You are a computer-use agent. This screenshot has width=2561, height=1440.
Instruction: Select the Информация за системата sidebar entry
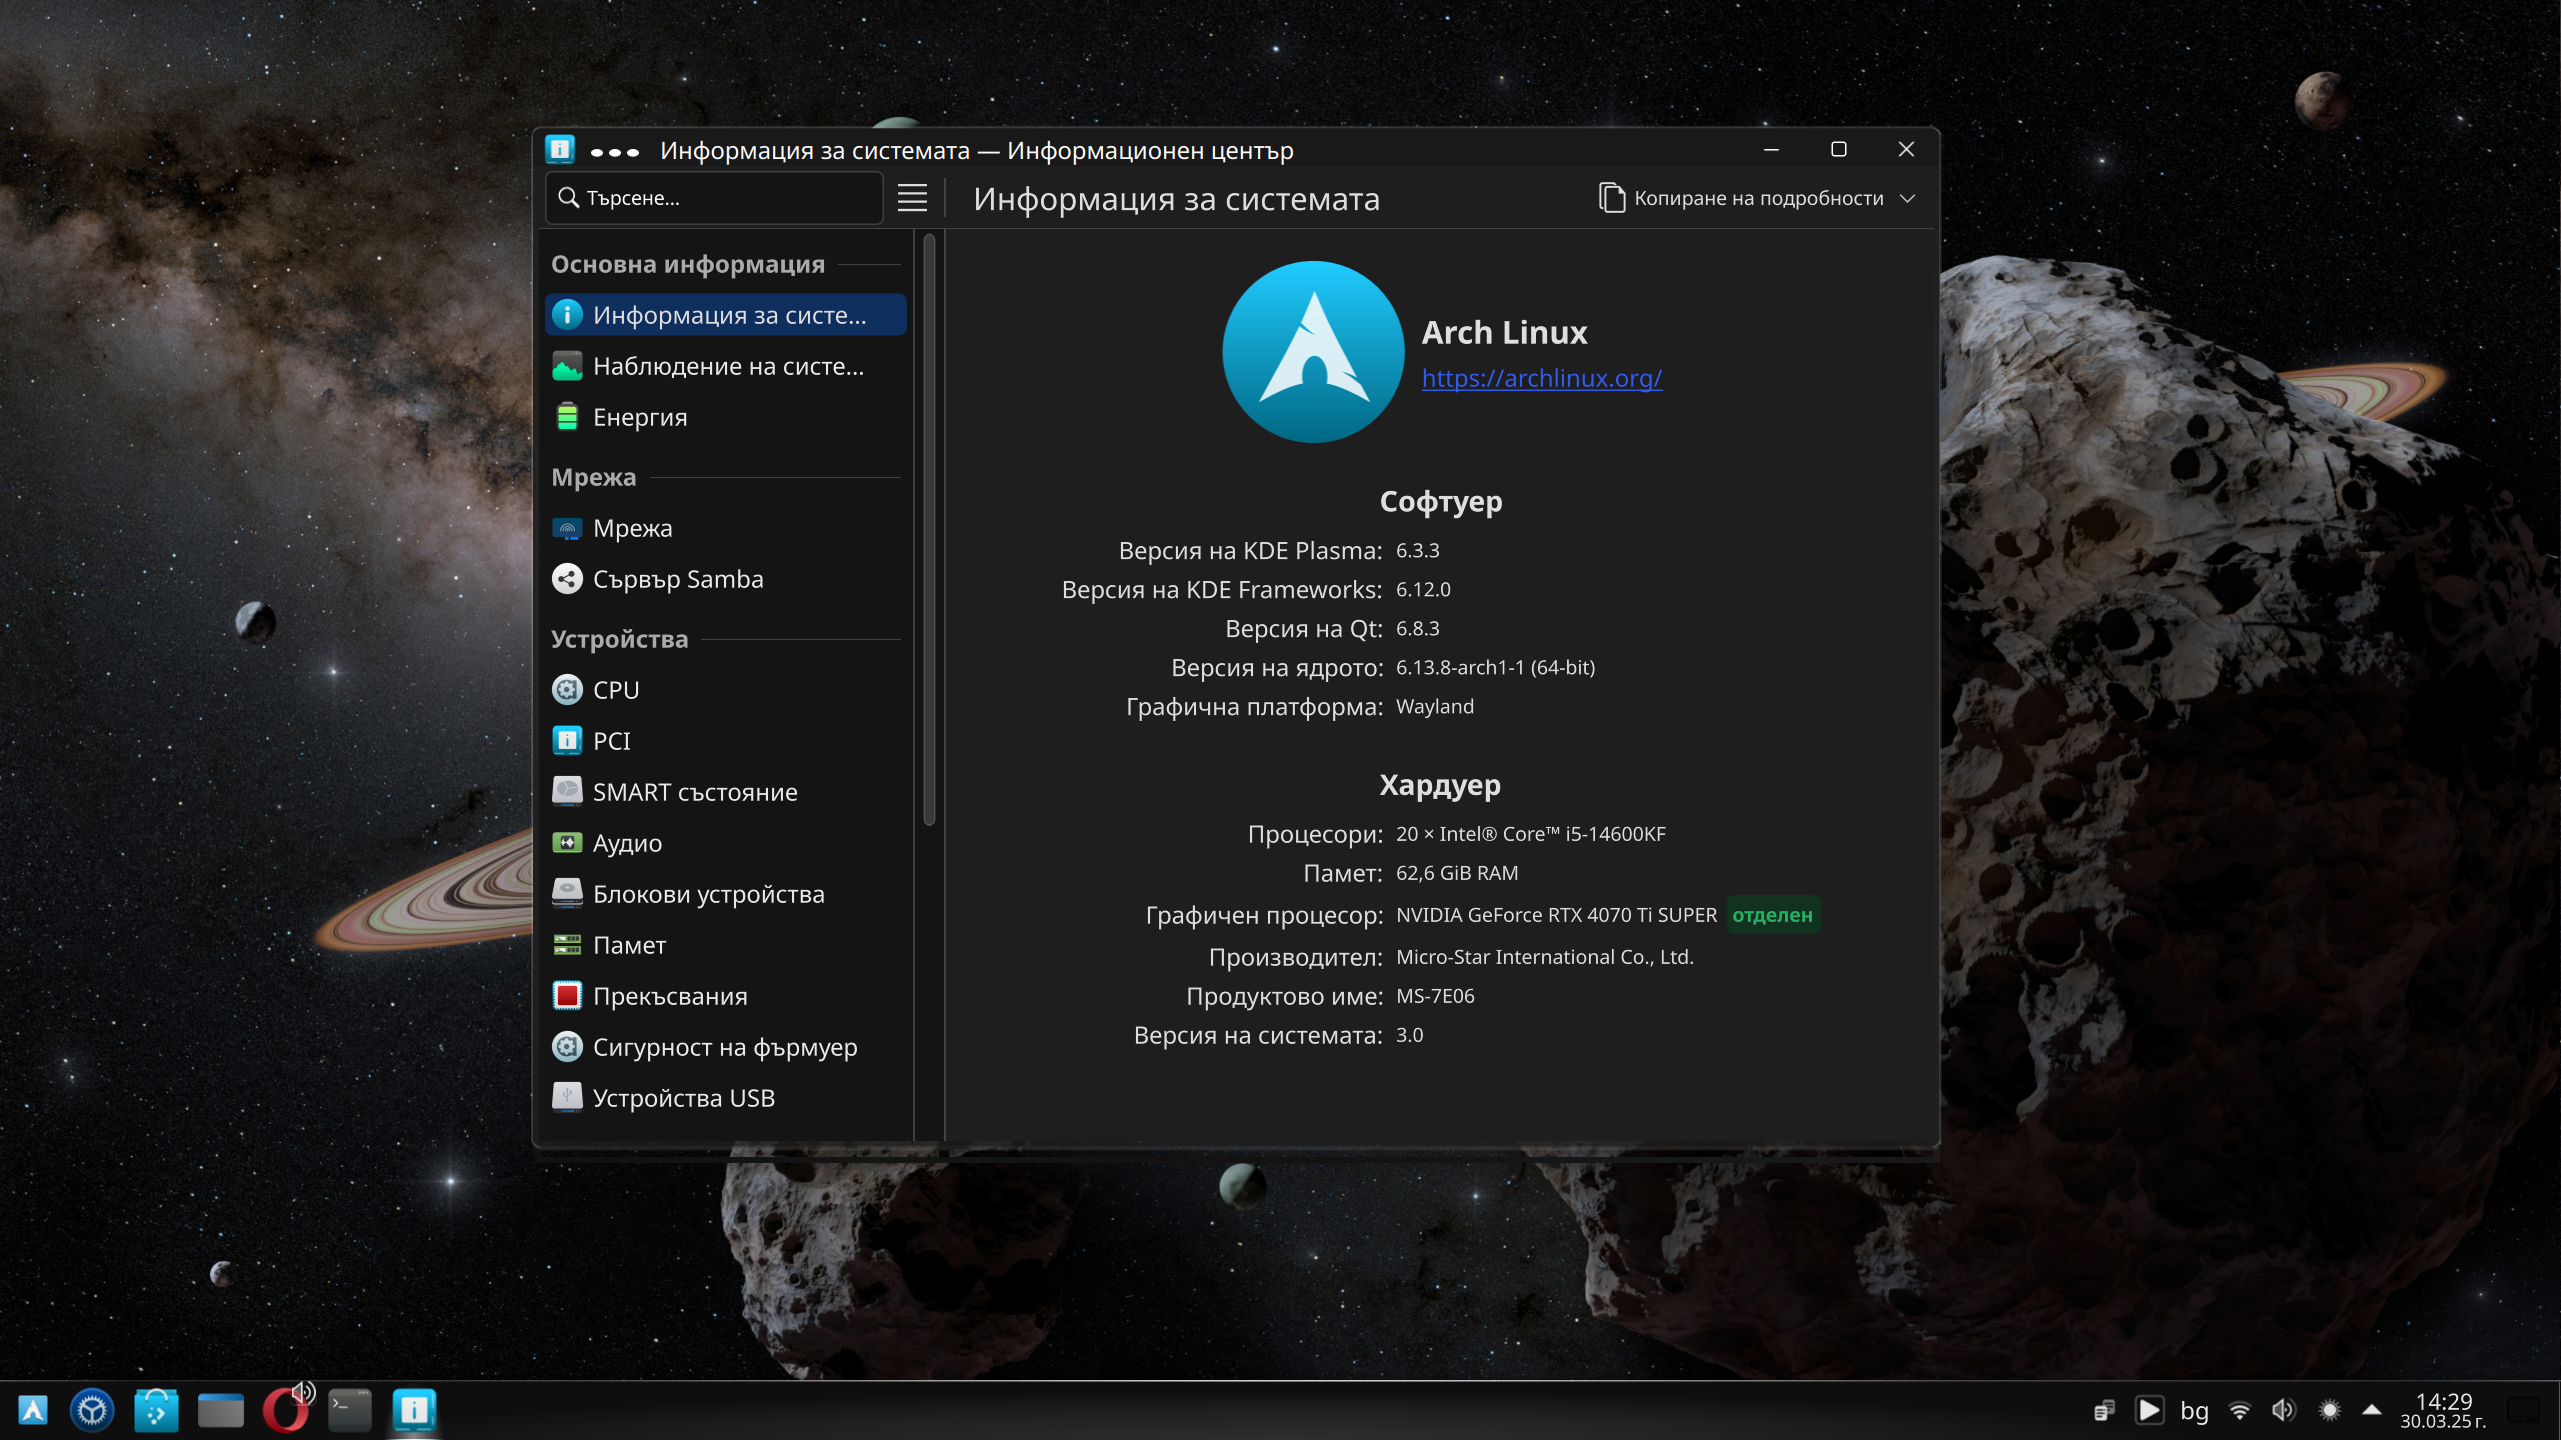tap(726, 315)
